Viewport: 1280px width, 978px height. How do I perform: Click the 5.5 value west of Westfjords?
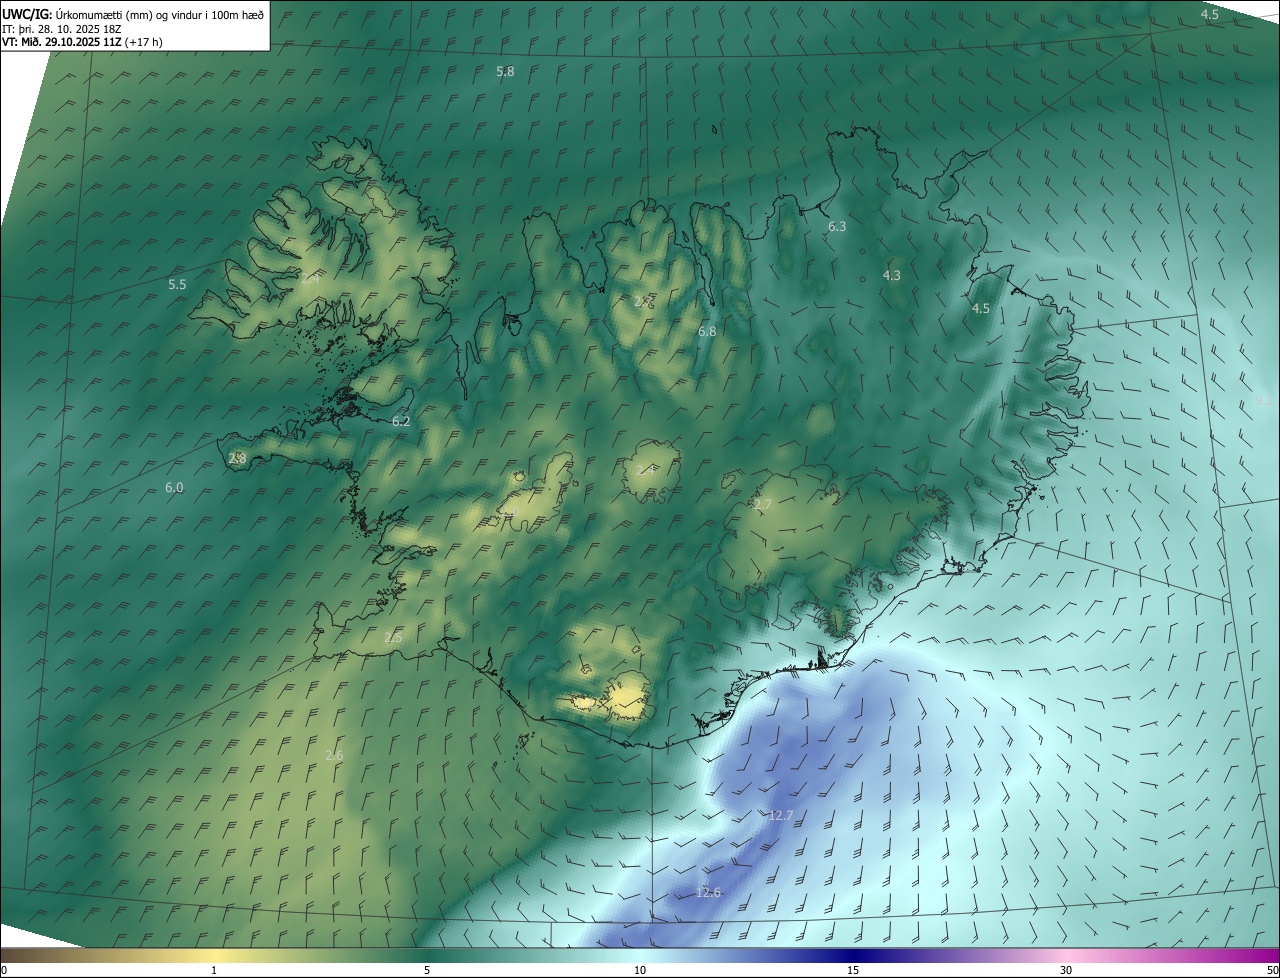point(177,285)
